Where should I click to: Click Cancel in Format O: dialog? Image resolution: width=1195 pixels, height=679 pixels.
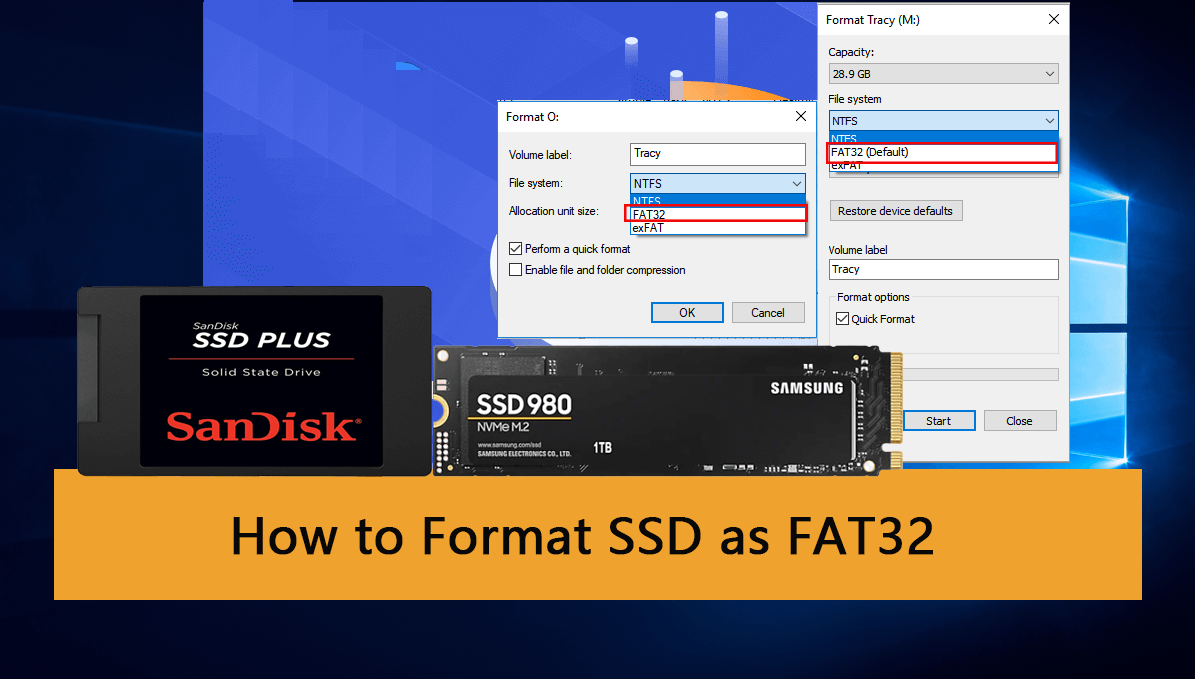point(767,312)
